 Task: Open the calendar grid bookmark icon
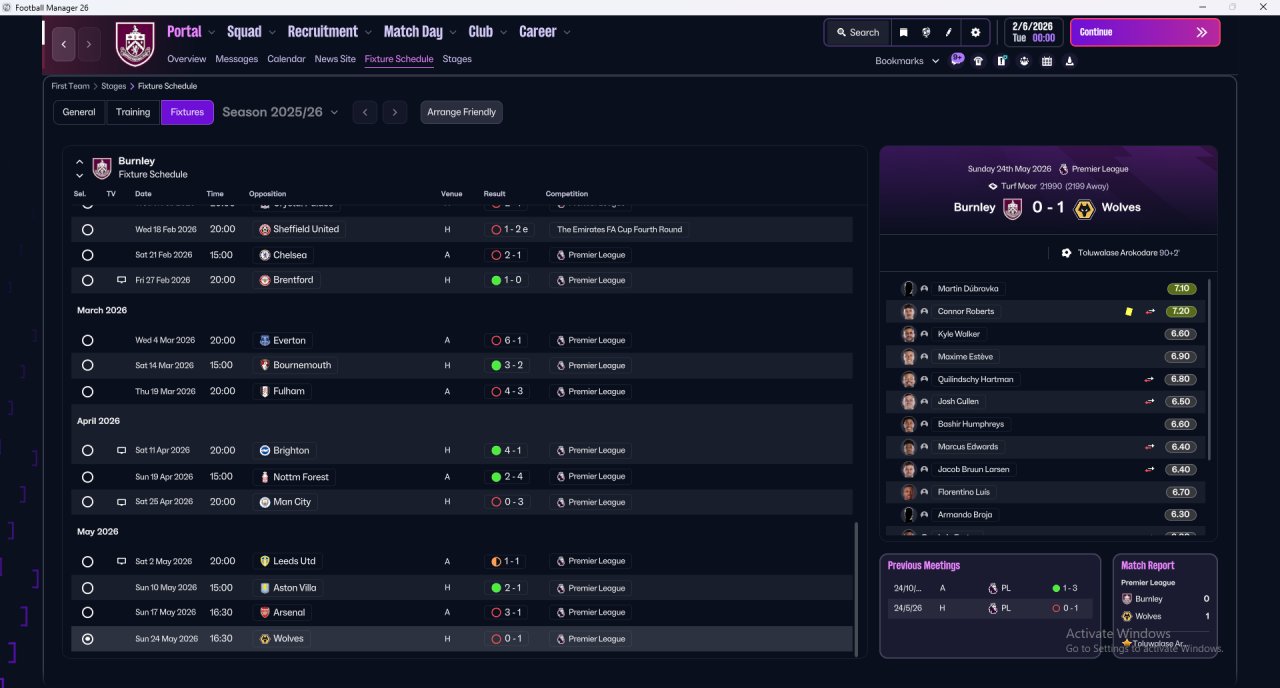[x=1047, y=61]
